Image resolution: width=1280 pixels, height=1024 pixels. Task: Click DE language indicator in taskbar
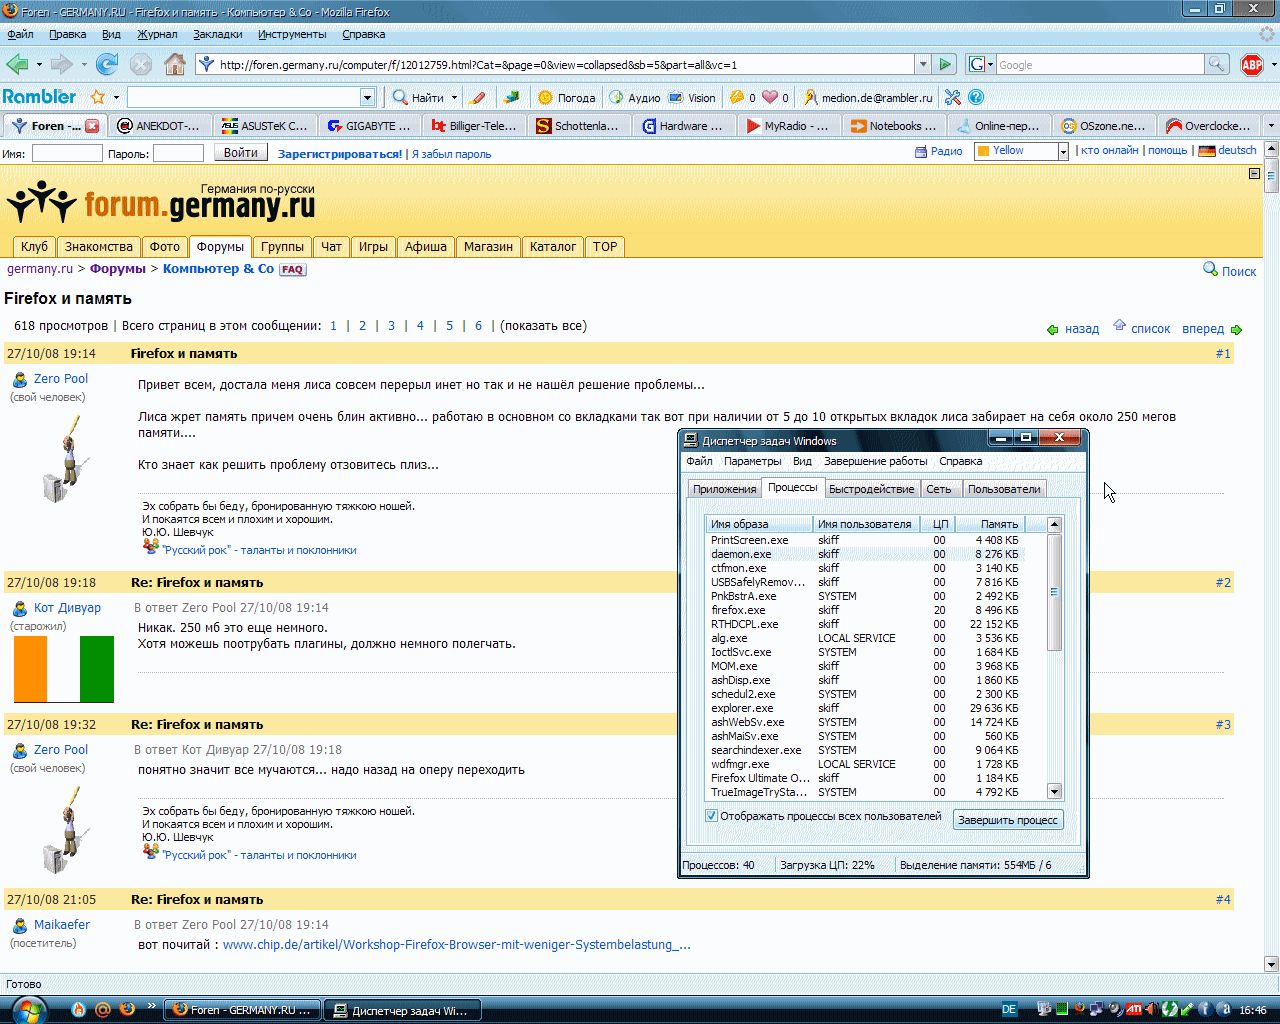pos(1009,1010)
